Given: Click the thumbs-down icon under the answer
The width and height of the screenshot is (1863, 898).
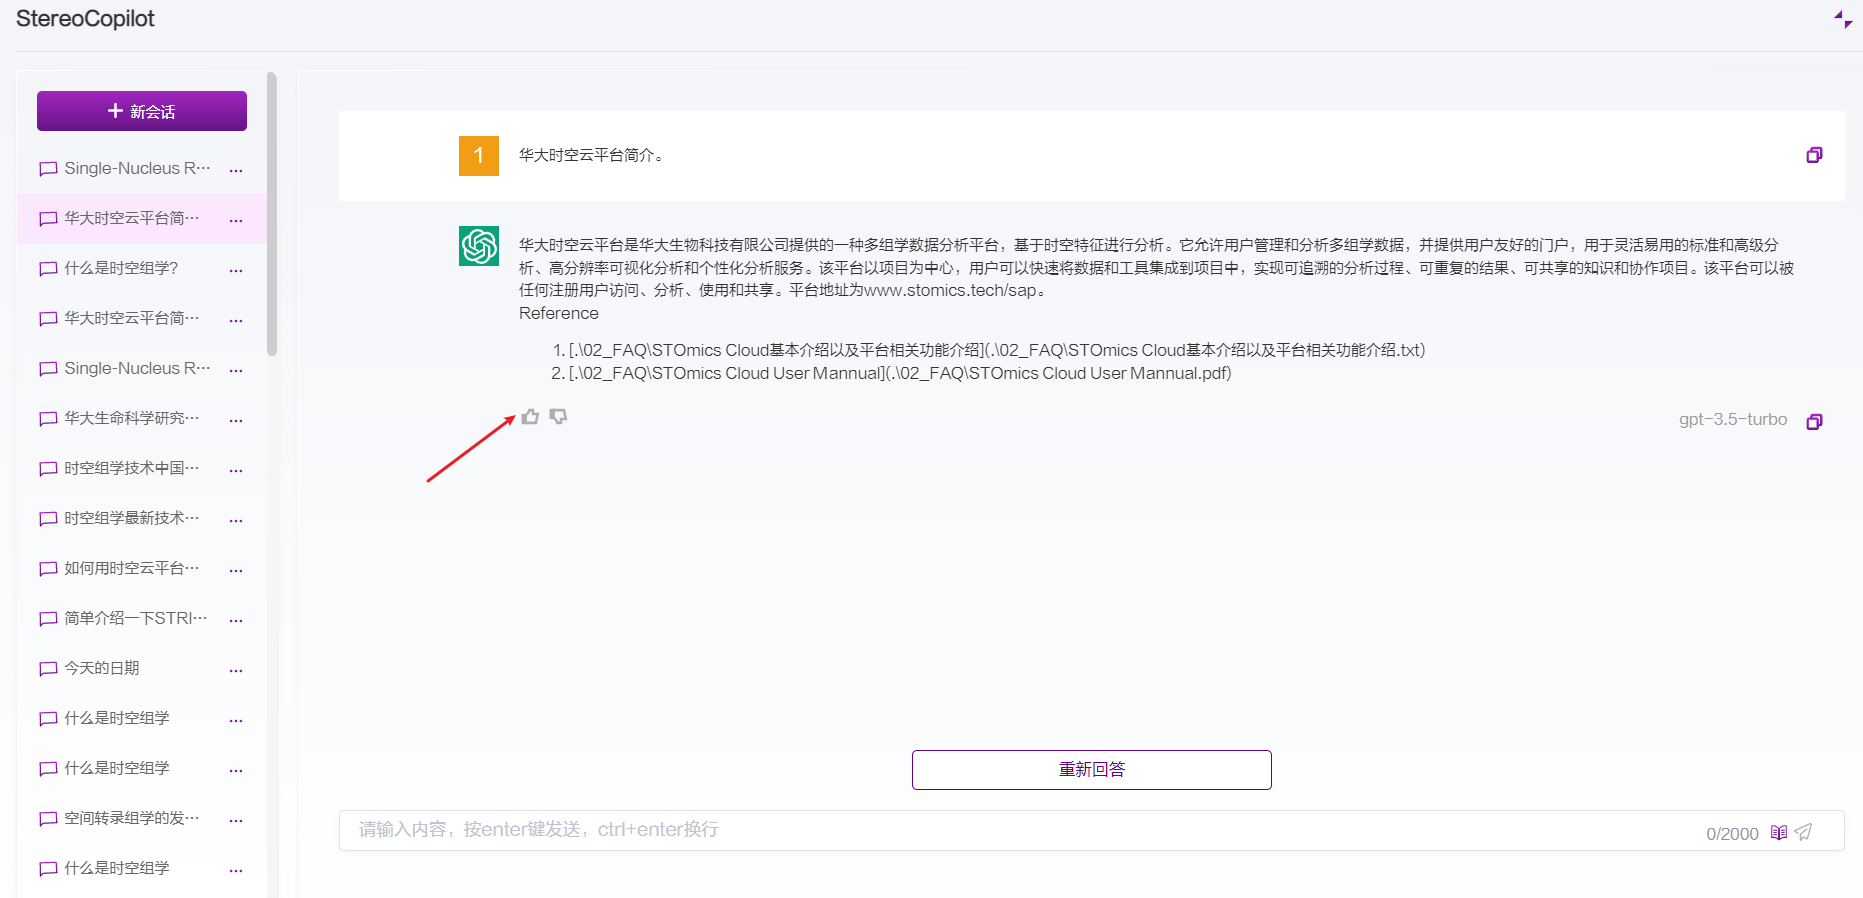Looking at the screenshot, I should coord(558,417).
